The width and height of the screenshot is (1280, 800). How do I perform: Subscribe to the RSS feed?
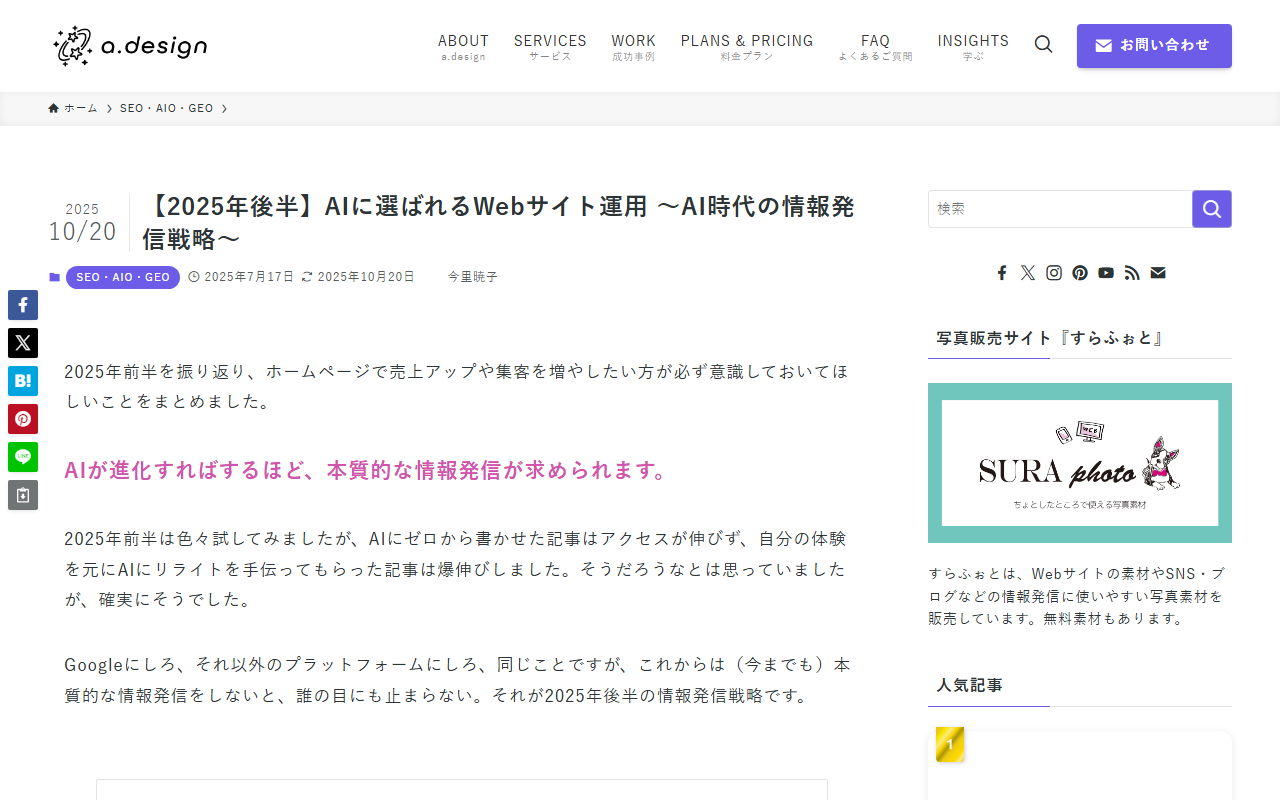[x=1131, y=271]
